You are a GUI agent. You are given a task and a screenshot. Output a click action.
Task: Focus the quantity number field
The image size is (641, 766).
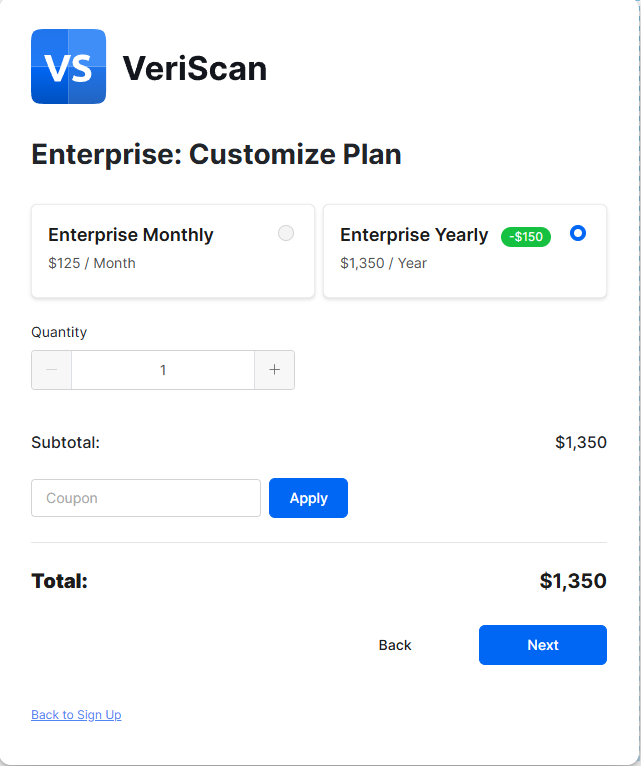coord(163,370)
